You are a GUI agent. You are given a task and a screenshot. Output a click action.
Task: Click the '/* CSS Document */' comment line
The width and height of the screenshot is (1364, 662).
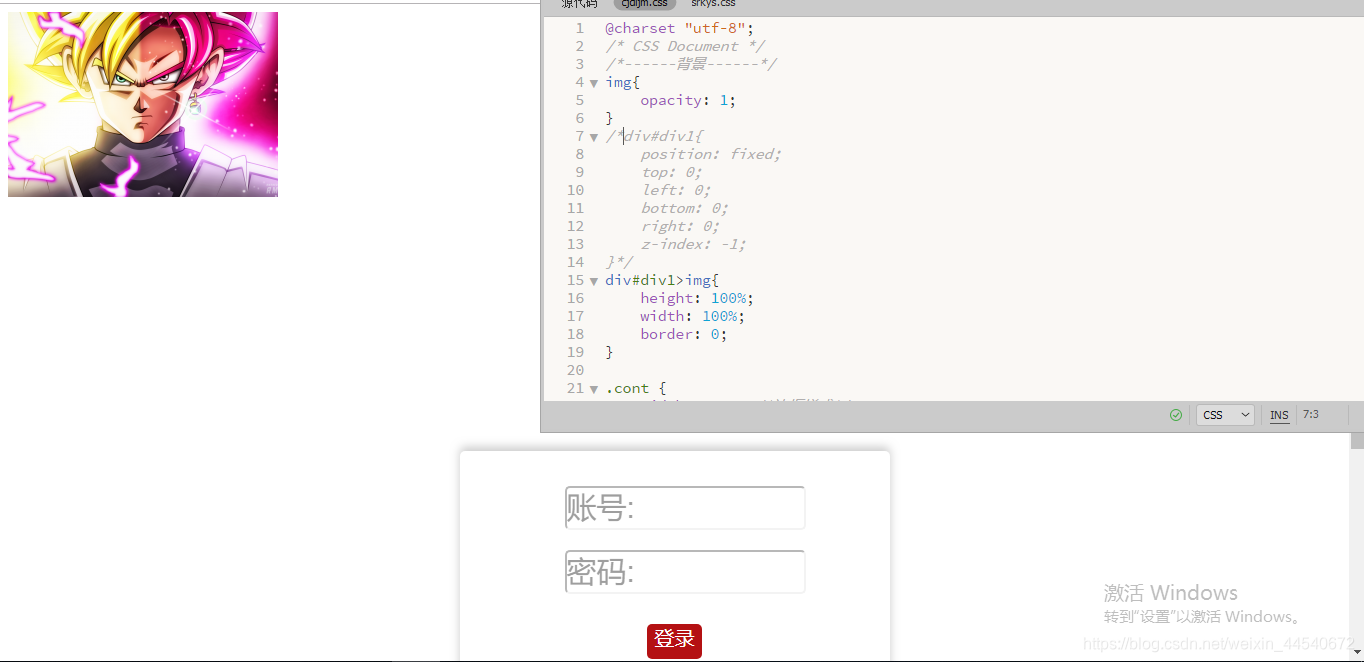tap(685, 46)
